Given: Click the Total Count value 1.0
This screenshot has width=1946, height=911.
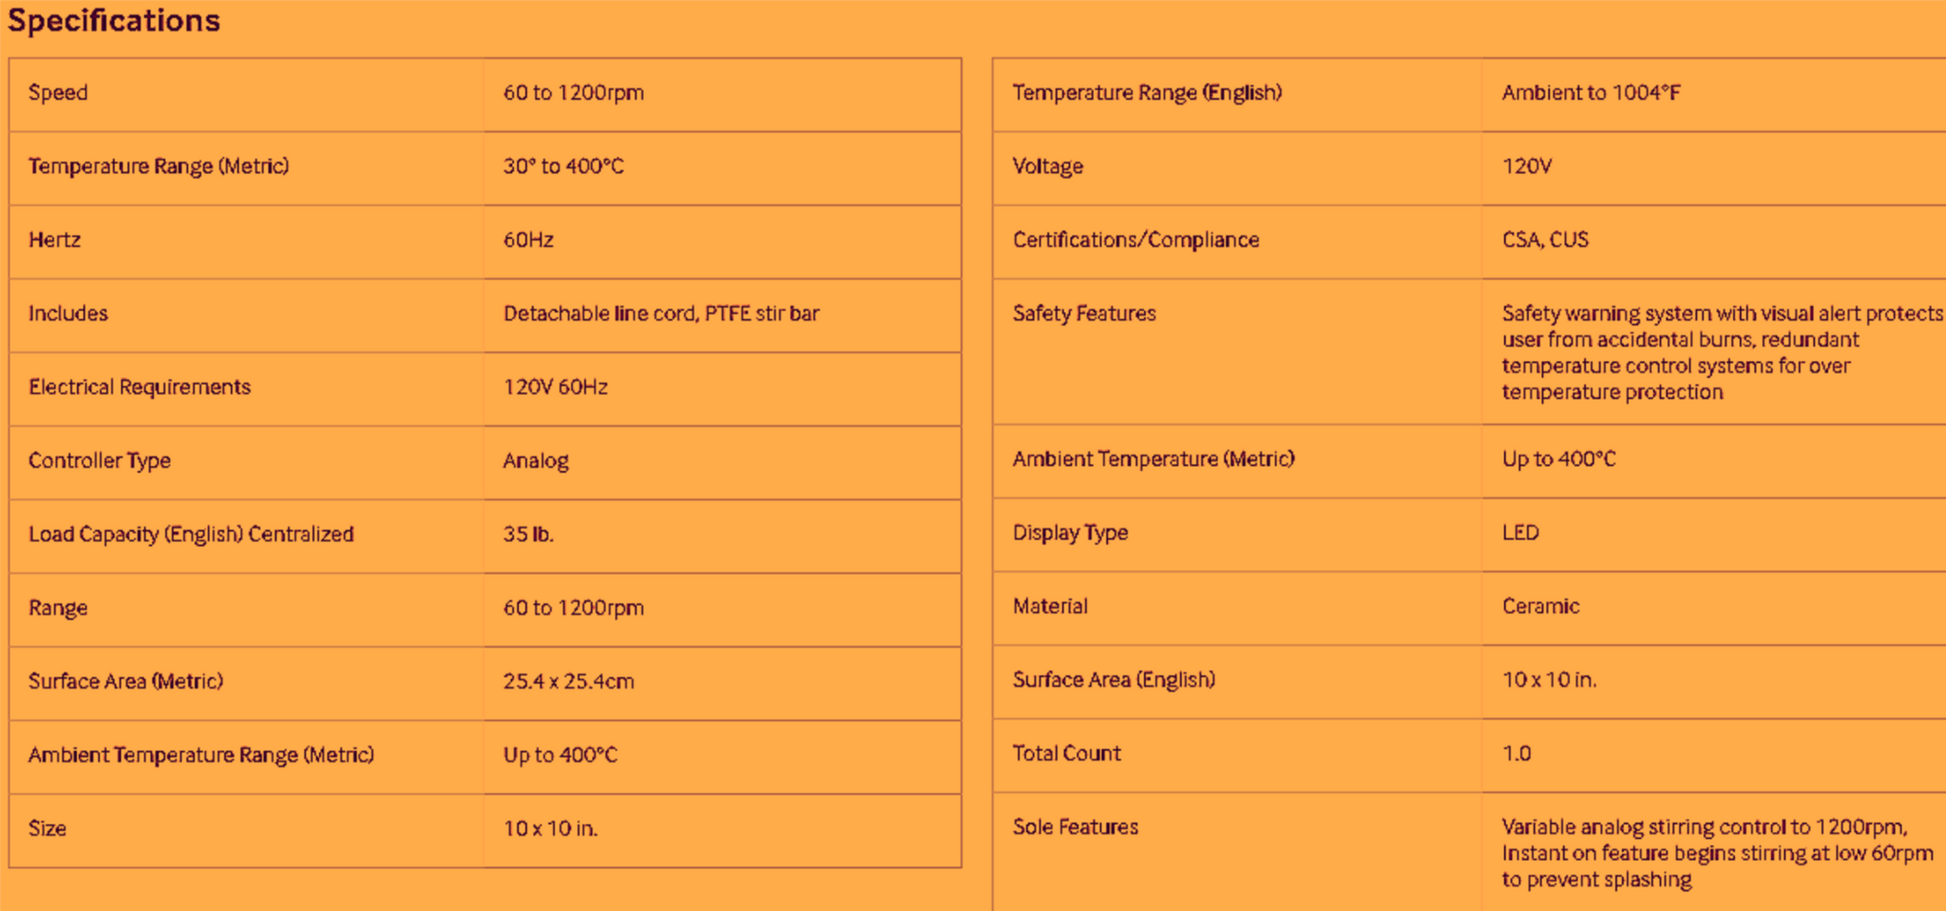Looking at the screenshot, I should point(1516,754).
